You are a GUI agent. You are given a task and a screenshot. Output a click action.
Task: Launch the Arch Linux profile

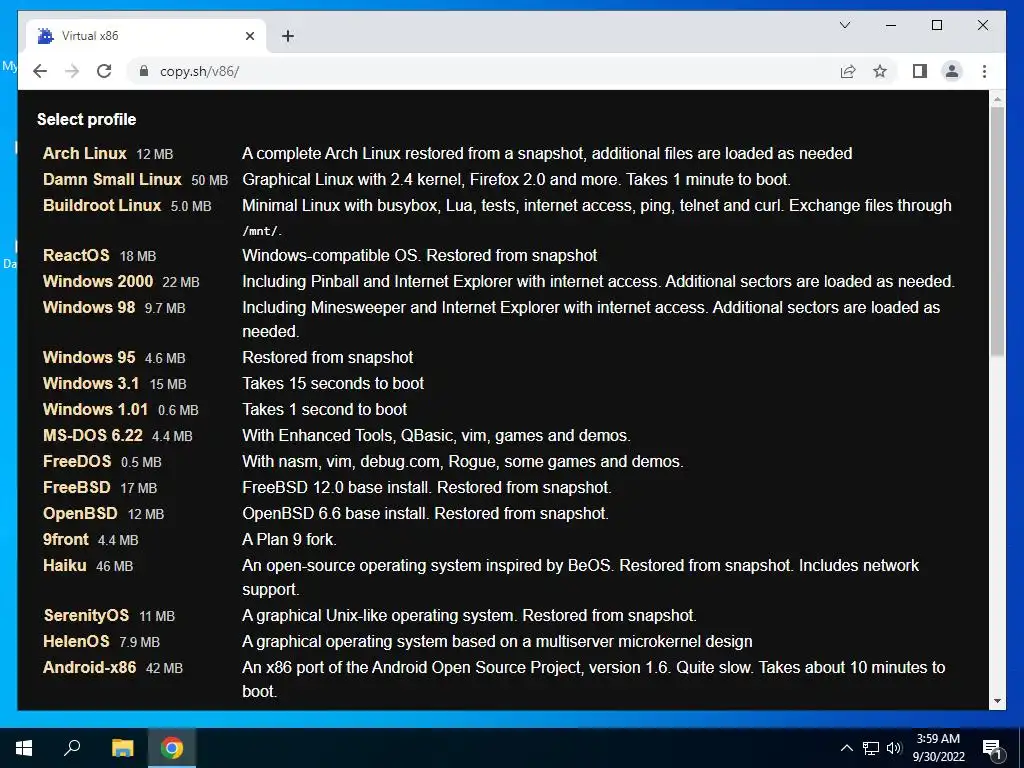84,153
